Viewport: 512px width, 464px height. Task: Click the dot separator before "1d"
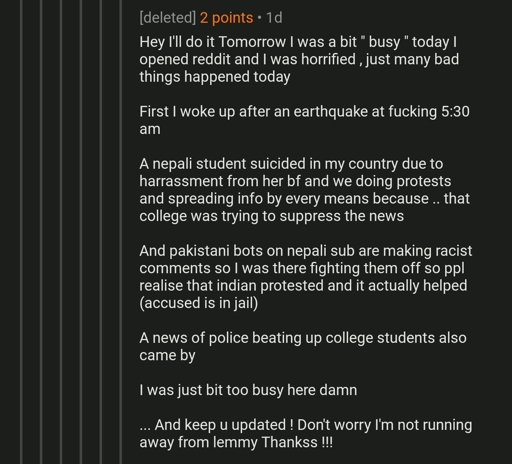pyautogui.click(x=259, y=18)
